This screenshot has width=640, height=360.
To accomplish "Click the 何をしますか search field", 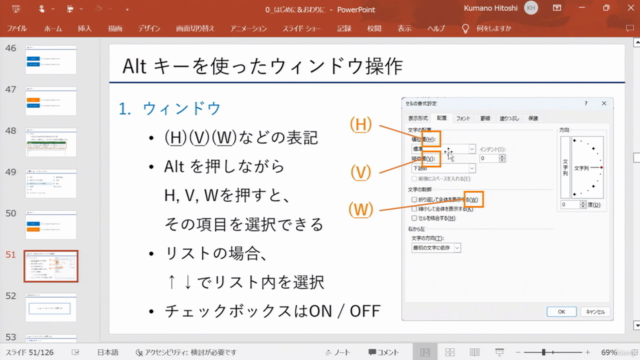I will pyautogui.click(x=493, y=28).
